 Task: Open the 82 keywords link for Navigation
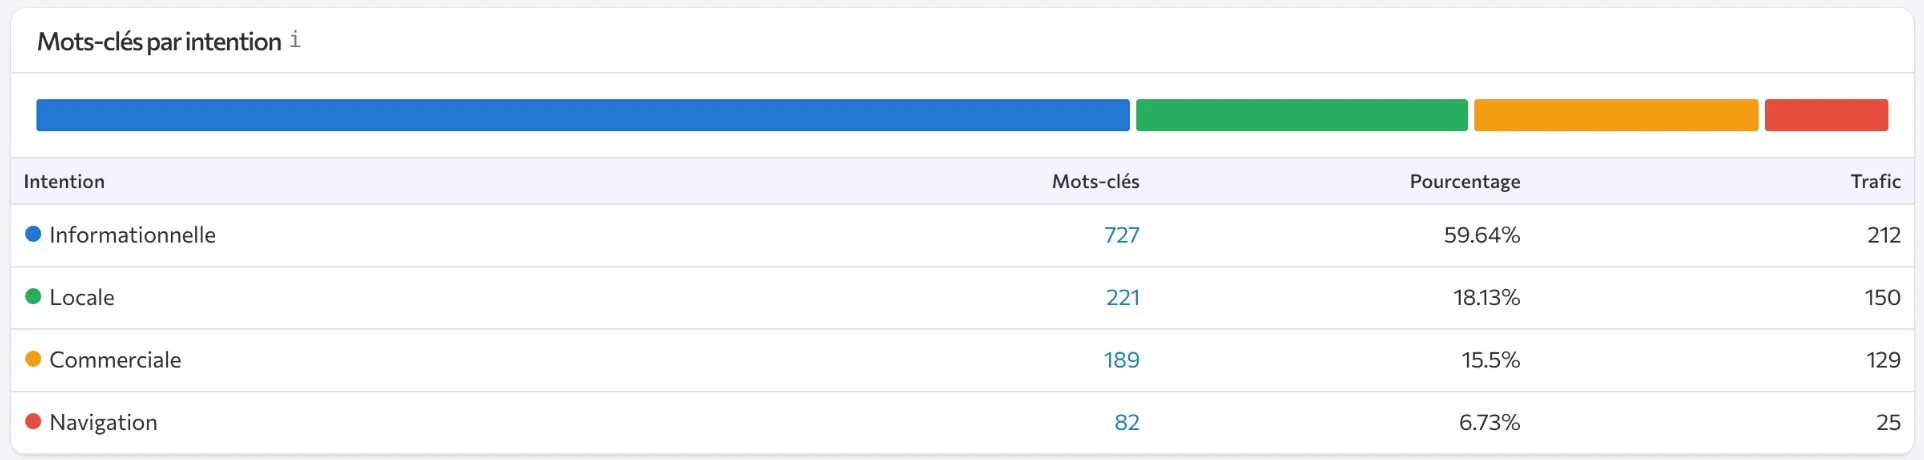coord(1126,422)
